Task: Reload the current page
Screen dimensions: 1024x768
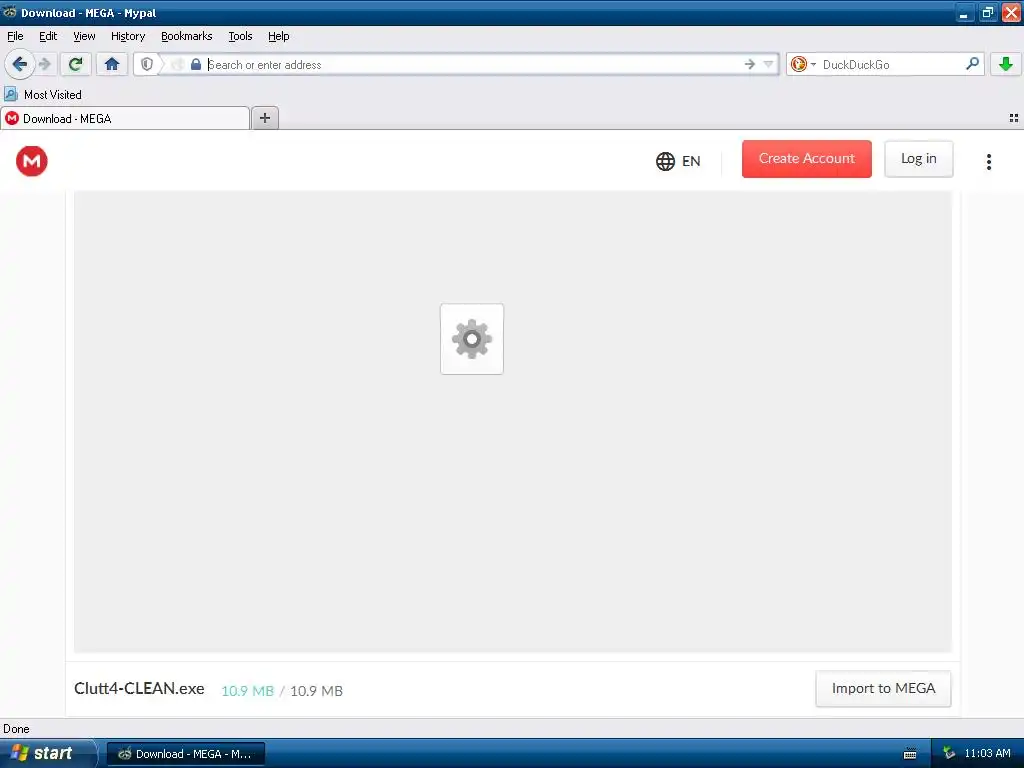Action: coord(76,64)
